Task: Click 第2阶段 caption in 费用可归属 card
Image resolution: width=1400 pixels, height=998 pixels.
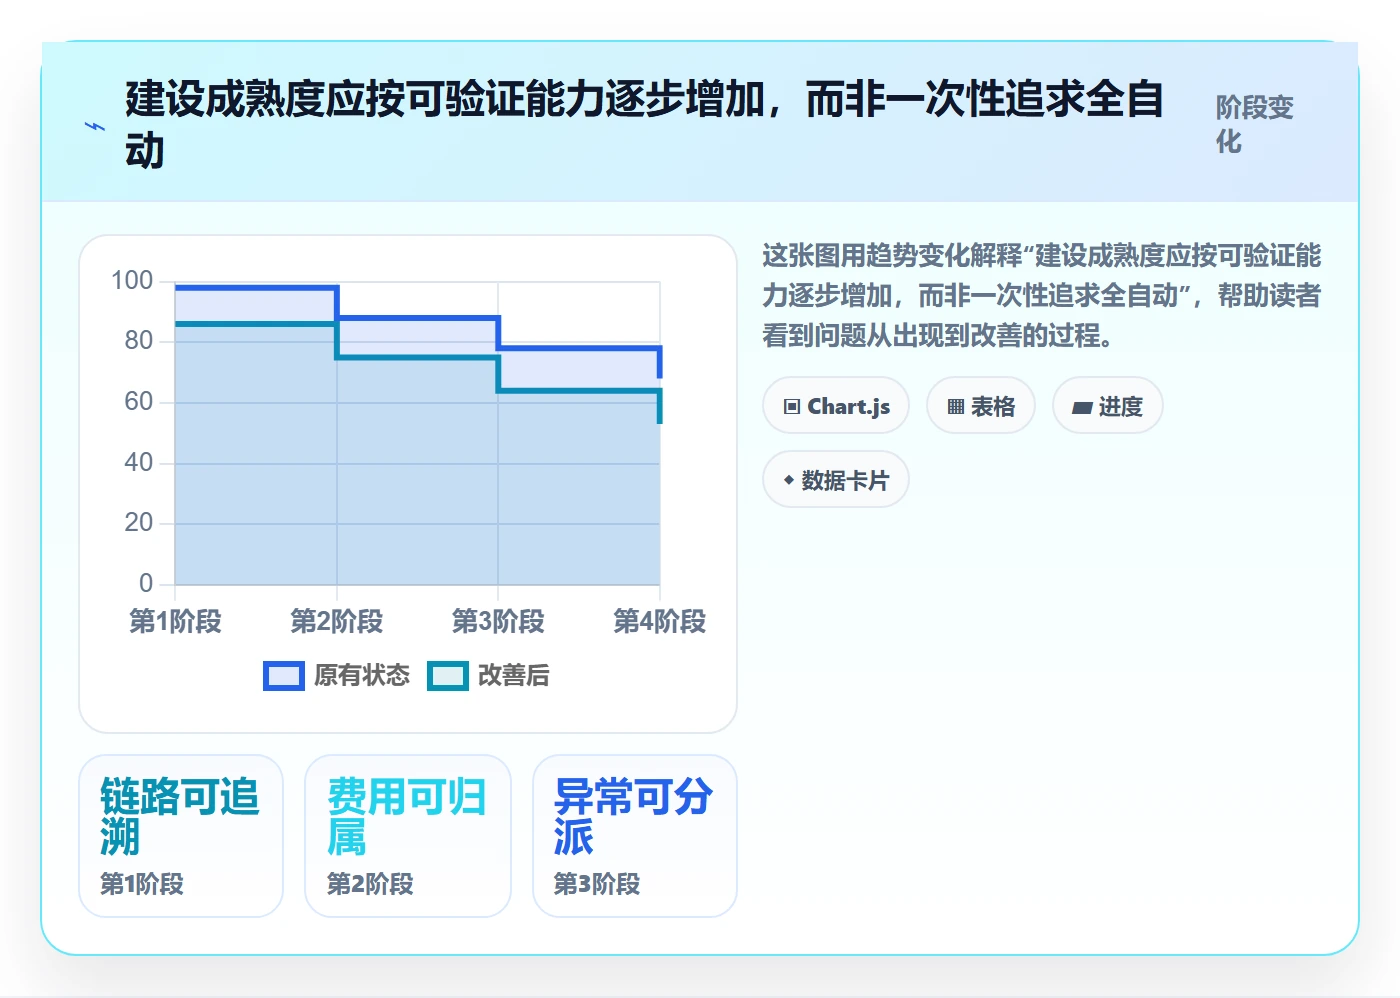Action: (x=370, y=884)
